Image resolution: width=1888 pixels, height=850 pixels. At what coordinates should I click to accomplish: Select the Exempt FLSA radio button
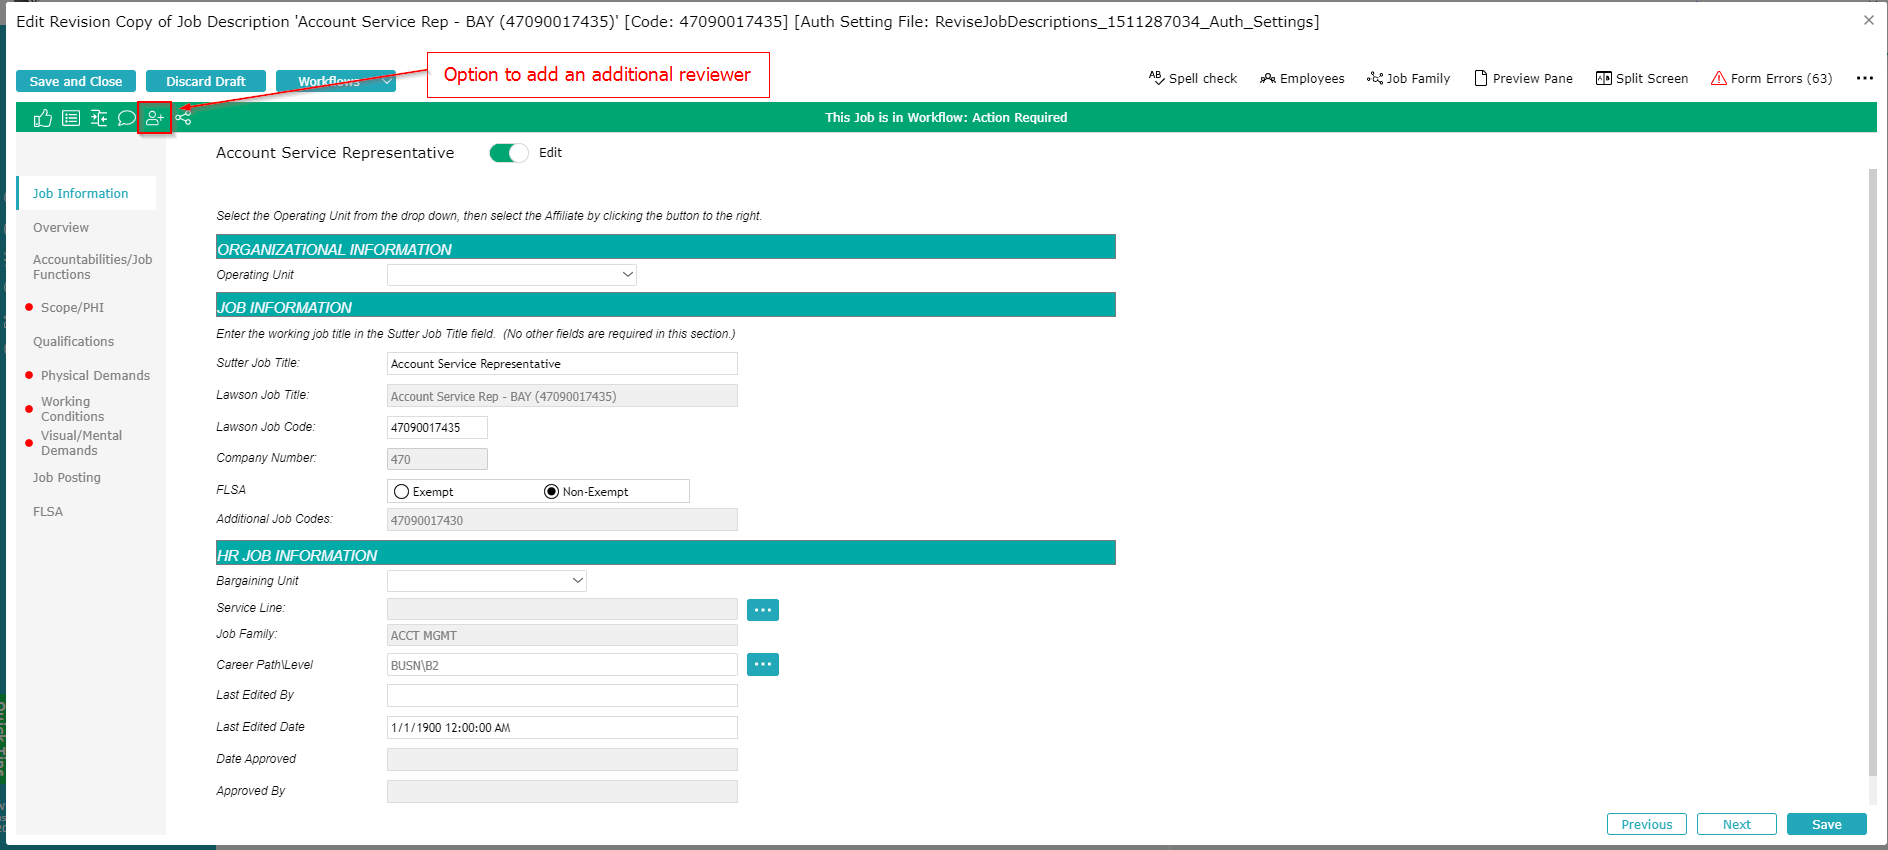tap(402, 492)
